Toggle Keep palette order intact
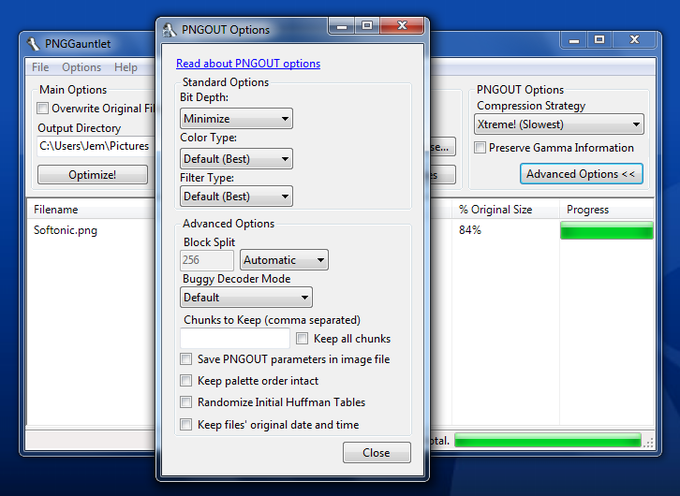Screen dimensions: 680x496 [x=186, y=381]
